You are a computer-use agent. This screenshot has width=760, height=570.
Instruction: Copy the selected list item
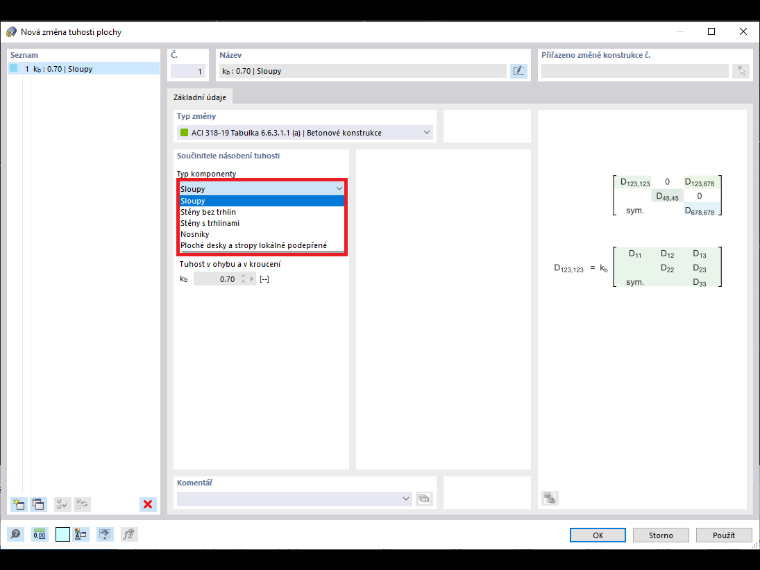coord(38,504)
